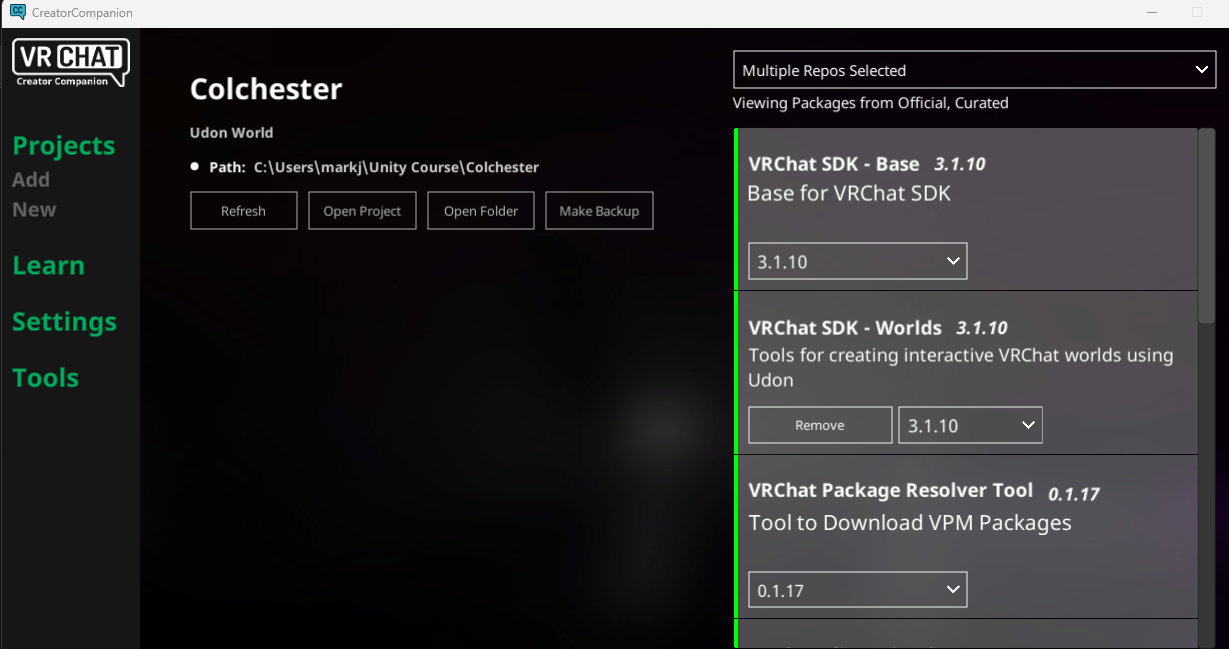Click the Colchester project title
Viewport: 1229px width, 649px height.
(x=266, y=89)
